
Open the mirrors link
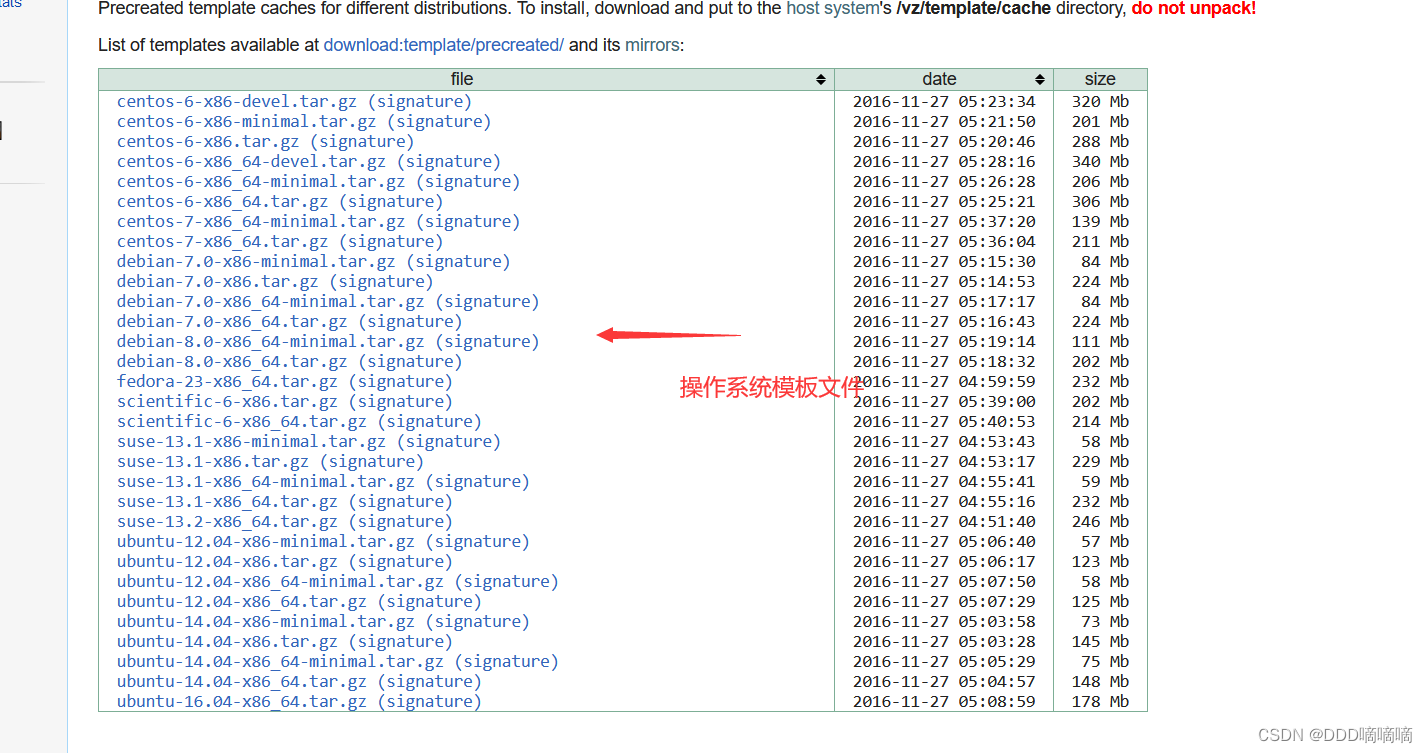(x=652, y=45)
